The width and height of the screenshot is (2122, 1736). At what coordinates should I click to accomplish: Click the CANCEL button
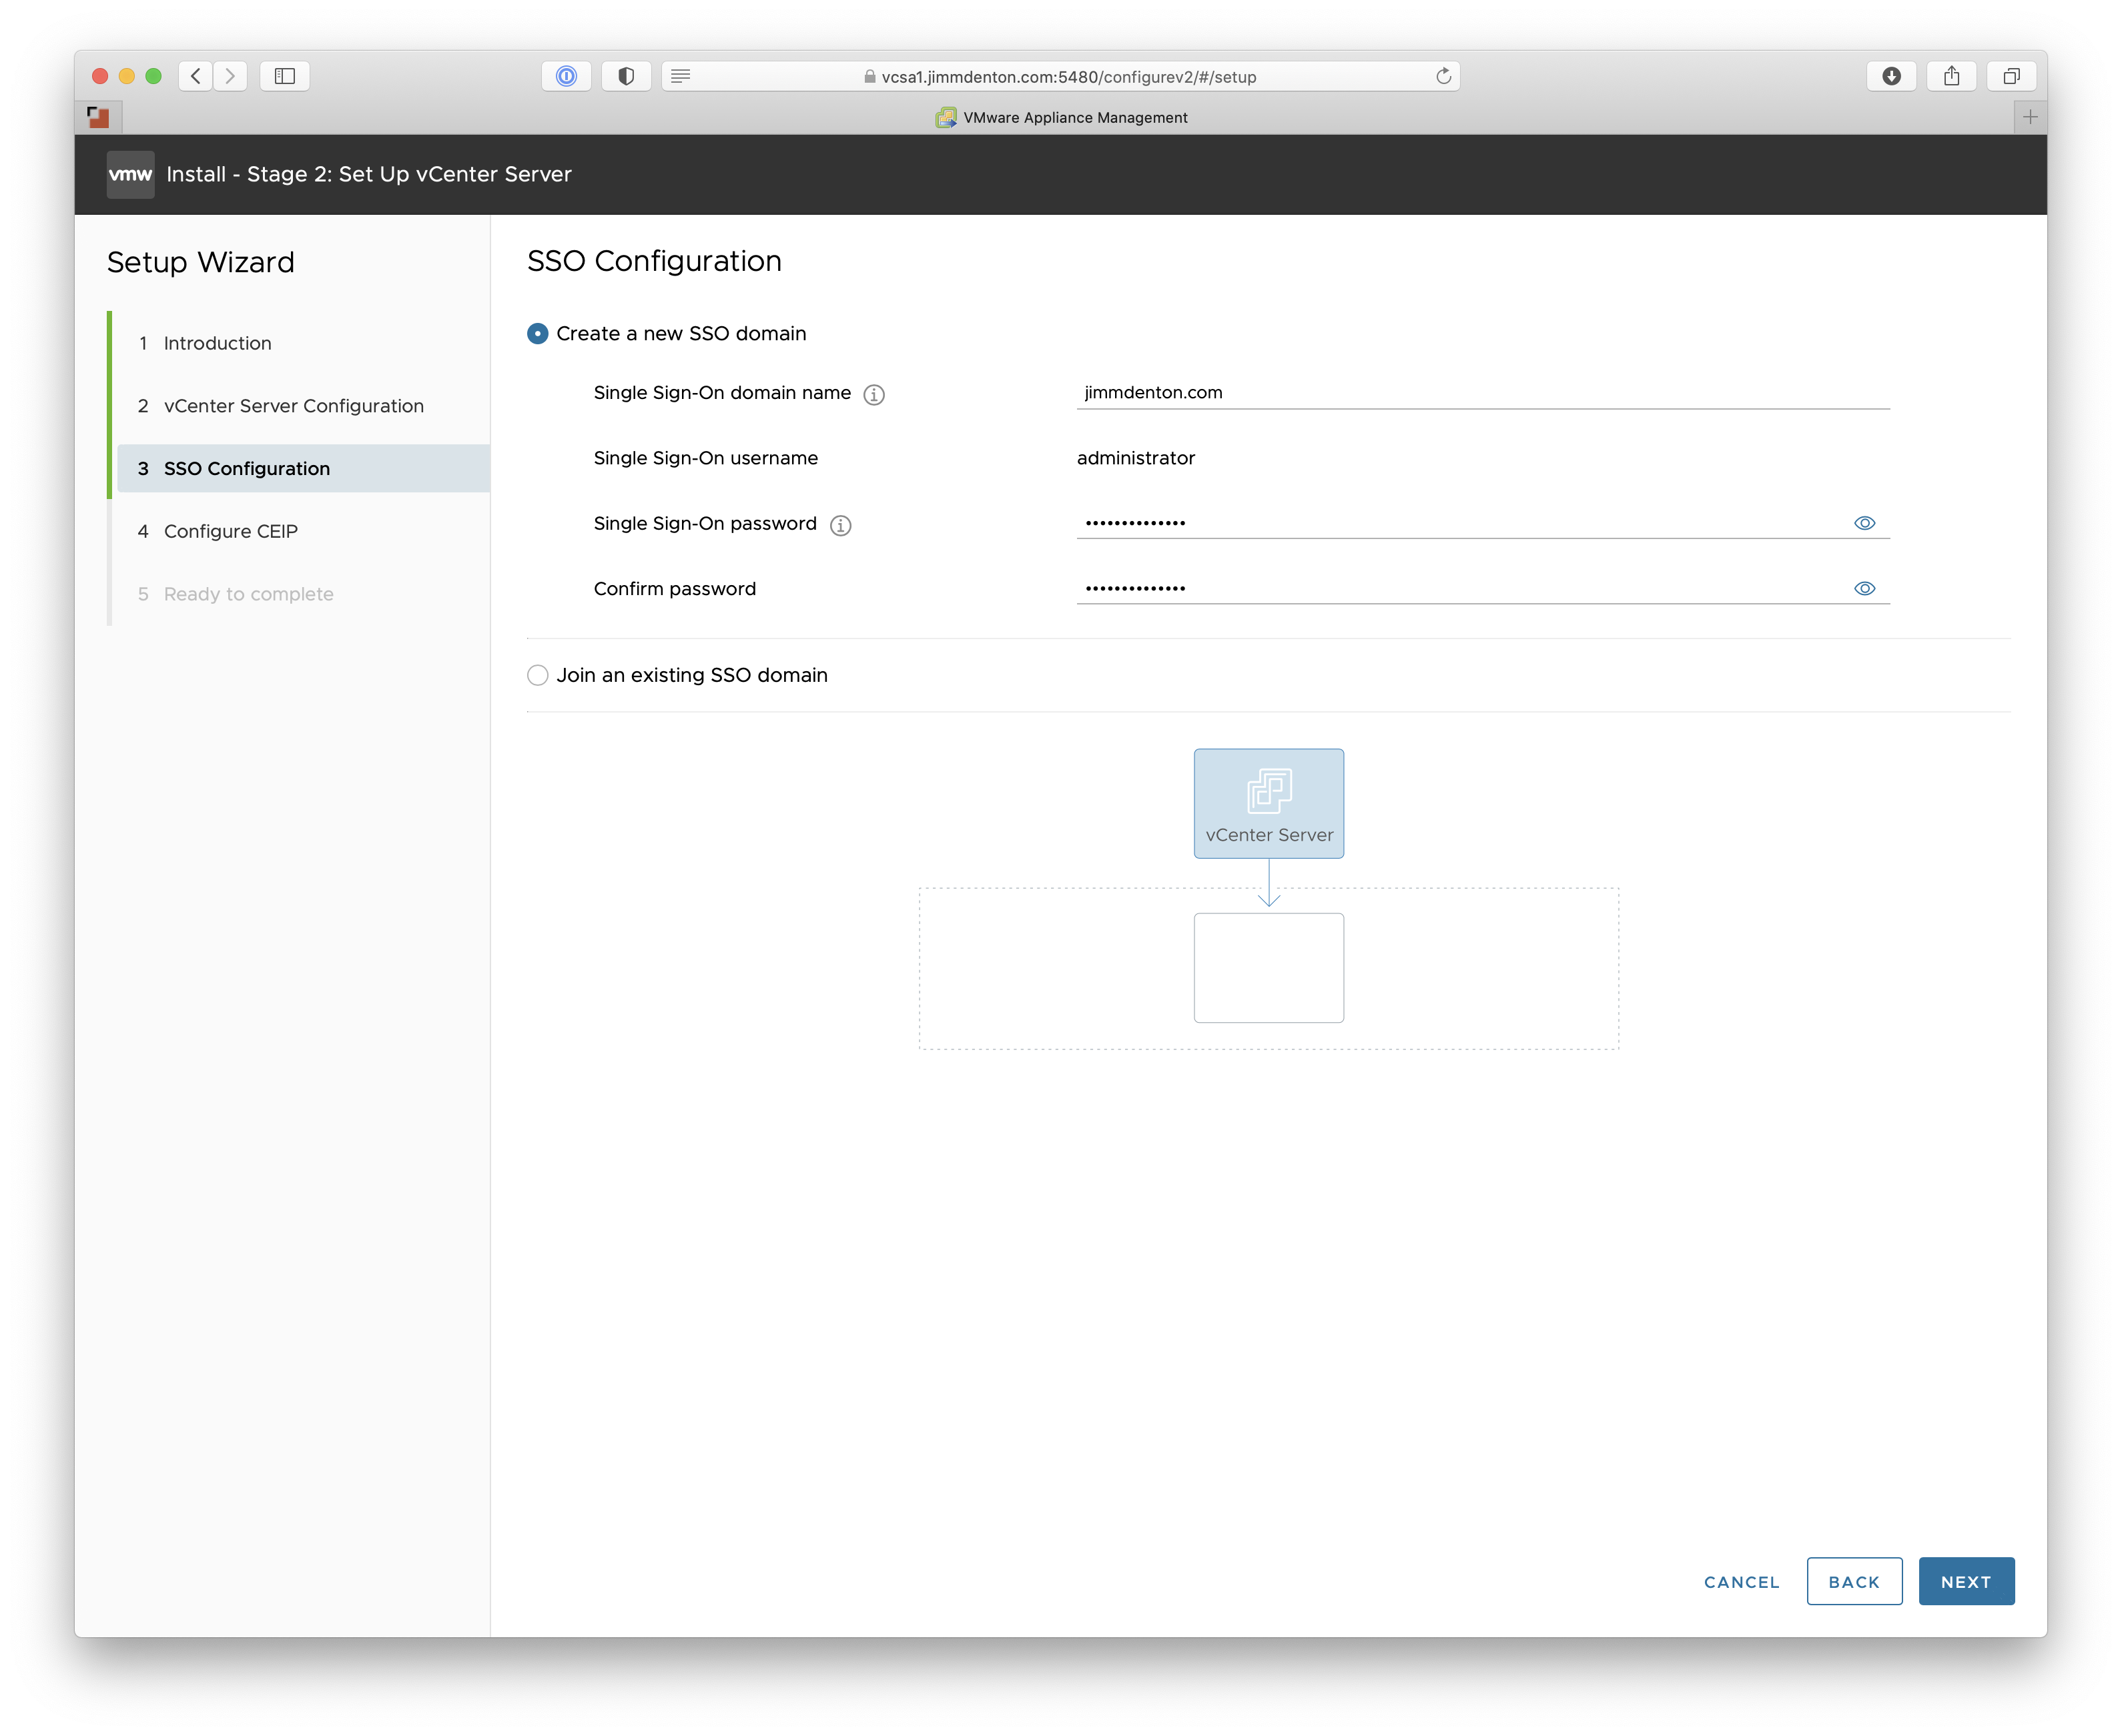coord(1741,1581)
